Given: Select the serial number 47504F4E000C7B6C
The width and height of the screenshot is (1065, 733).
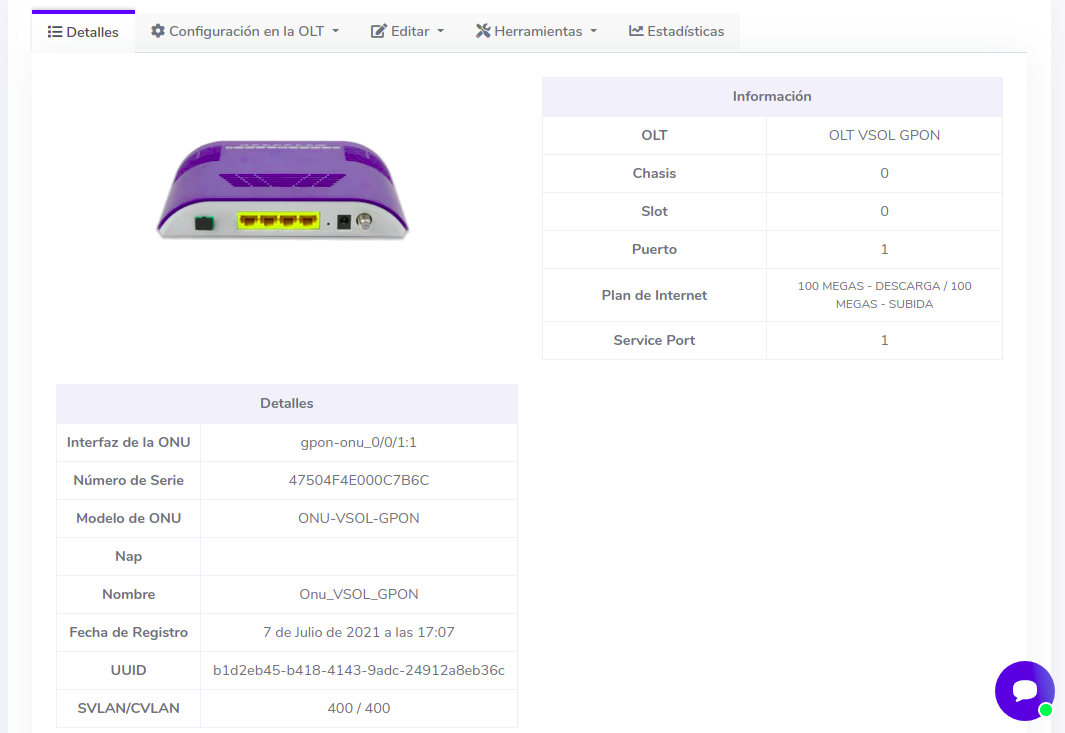Looking at the screenshot, I should tap(359, 480).
